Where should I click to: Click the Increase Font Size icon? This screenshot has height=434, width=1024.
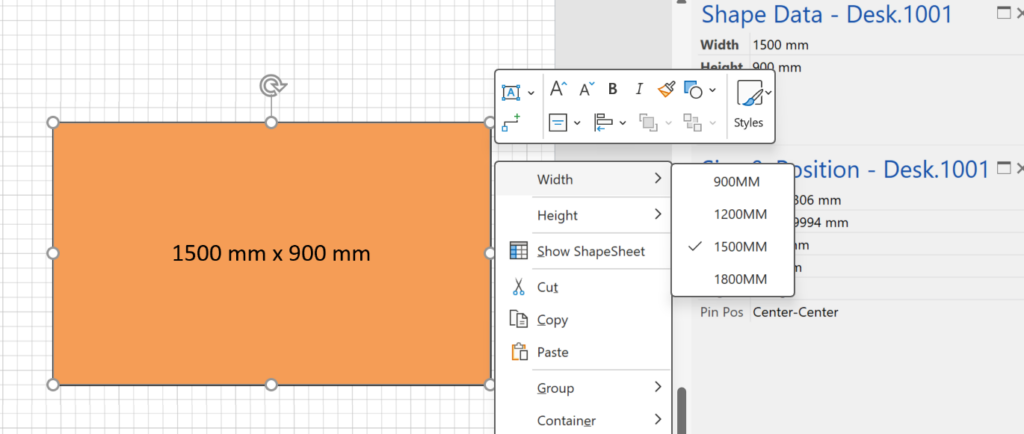[558, 89]
